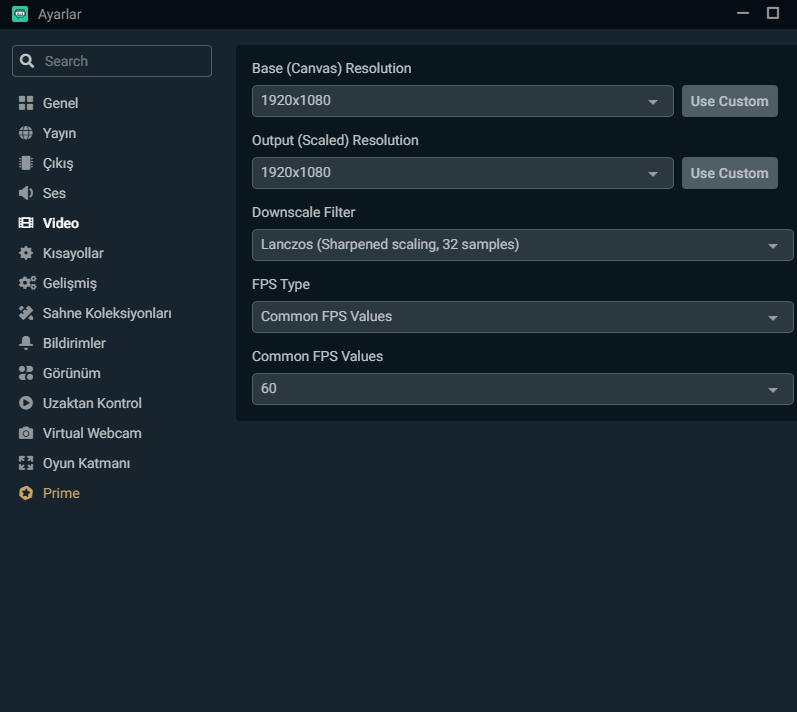The width and height of the screenshot is (797, 712).
Task: Click Use Custom for Output Resolution
Action: (x=729, y=173)
